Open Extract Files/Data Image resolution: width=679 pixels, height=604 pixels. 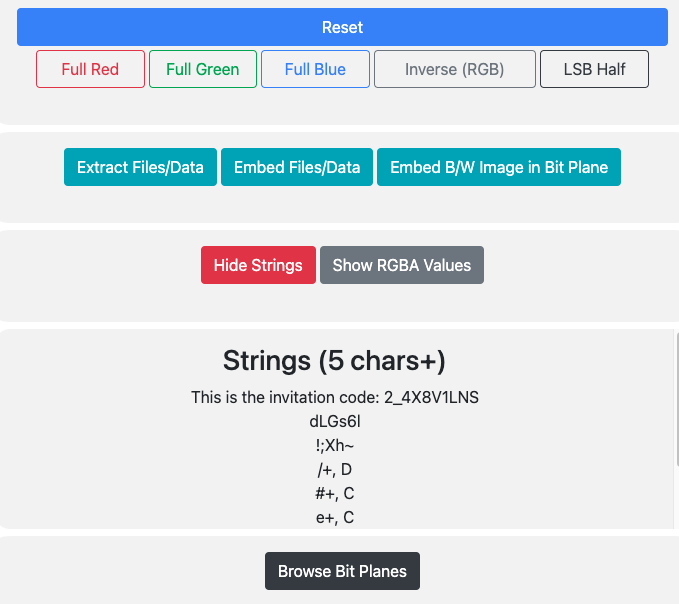(x=140, y=167)
